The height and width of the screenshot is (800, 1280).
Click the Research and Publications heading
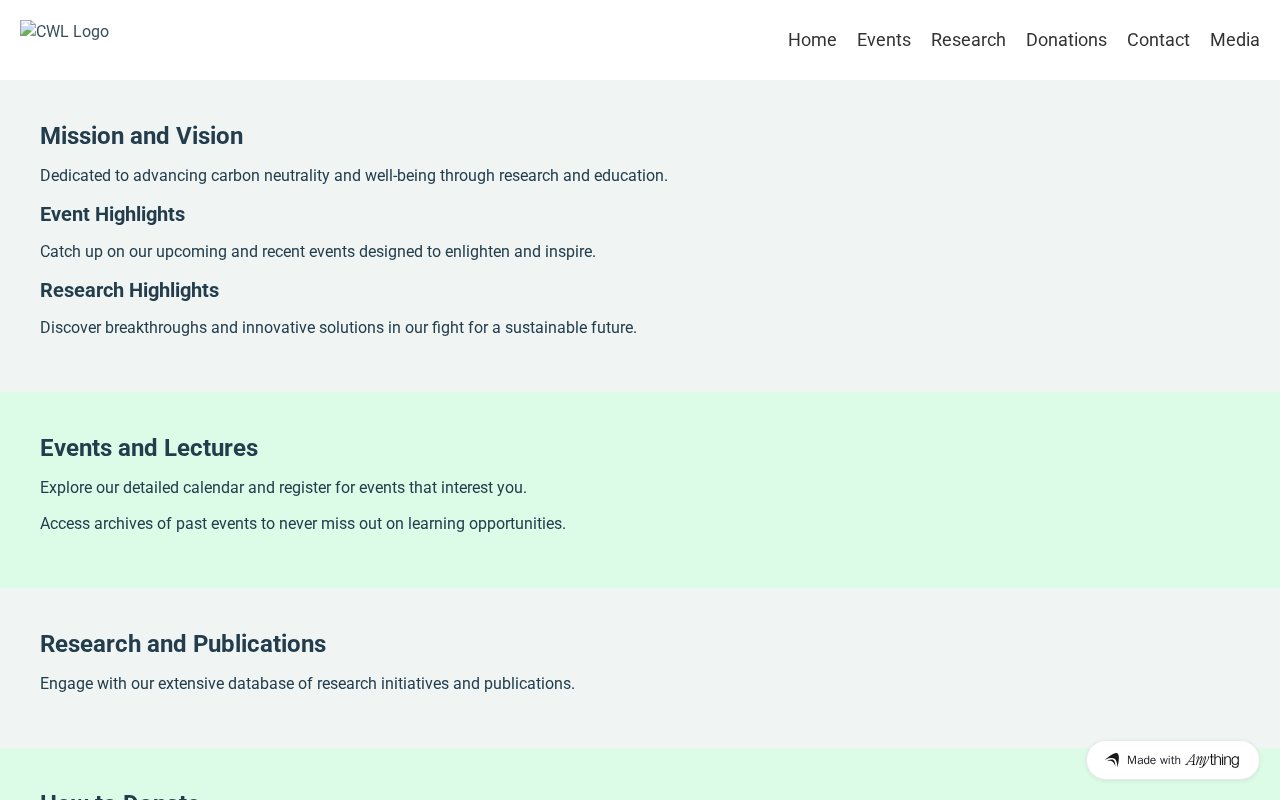(183, 644)
